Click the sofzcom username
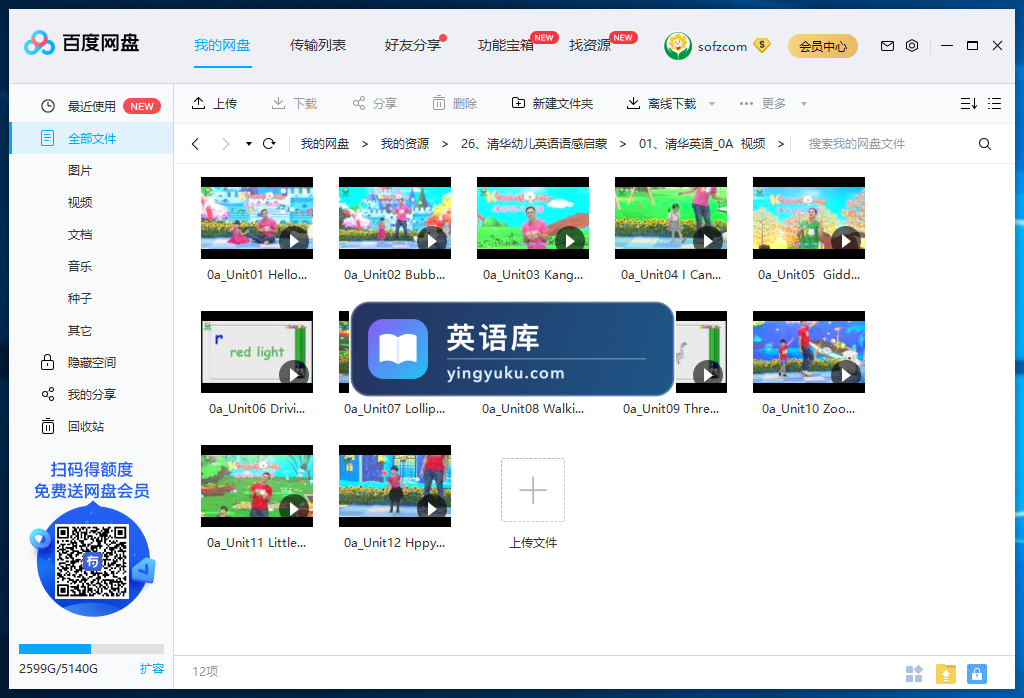1024x698 pixels. pyautogui.click(x=722, y=46)
